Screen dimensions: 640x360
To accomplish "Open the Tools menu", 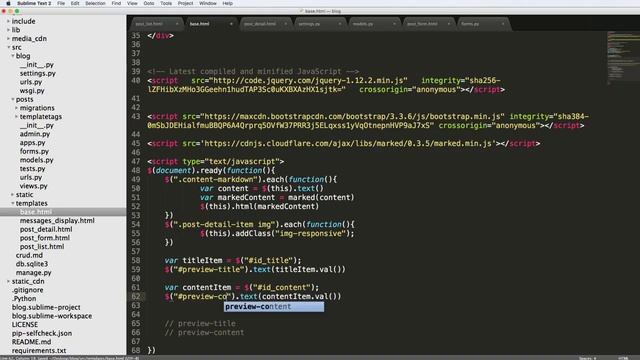I will (x=166, y=3).
